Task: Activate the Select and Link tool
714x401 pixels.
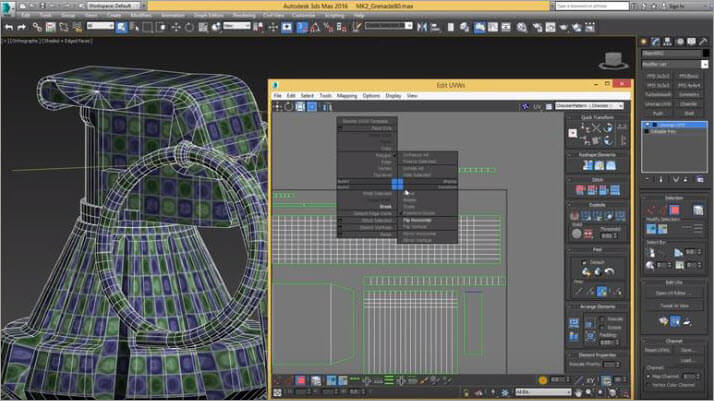Action: (x=37, y=27)
